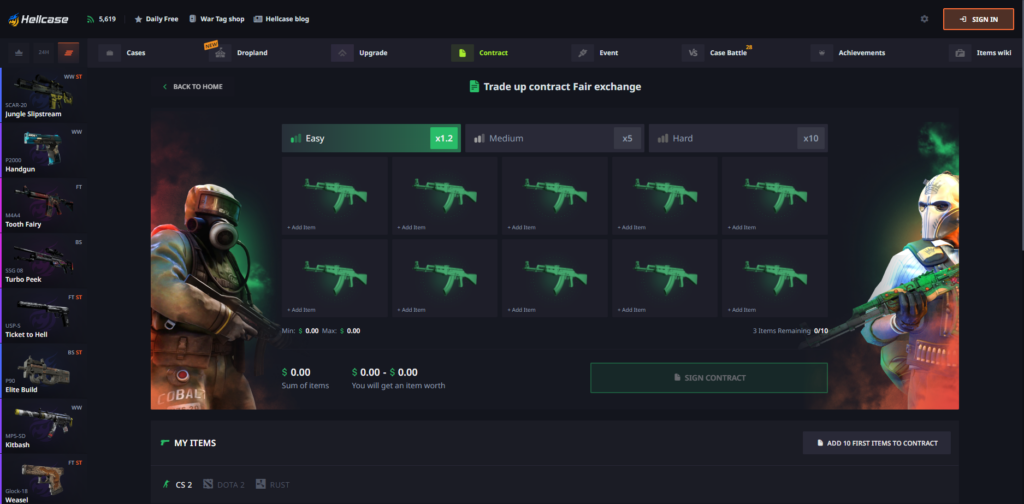Go BACK TO HOME
This screenshot has height=504, width=1024.
[x=192, y=86]
